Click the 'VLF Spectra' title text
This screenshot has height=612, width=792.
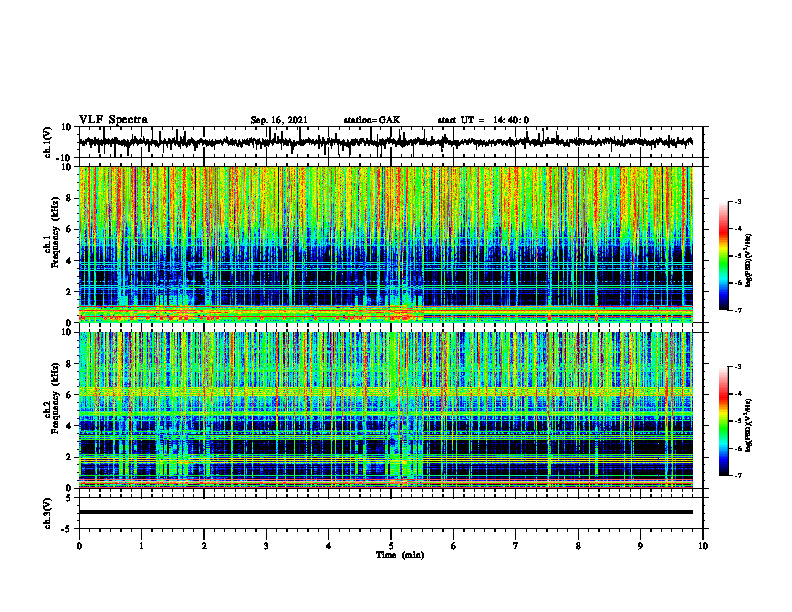tap(113, 120)
